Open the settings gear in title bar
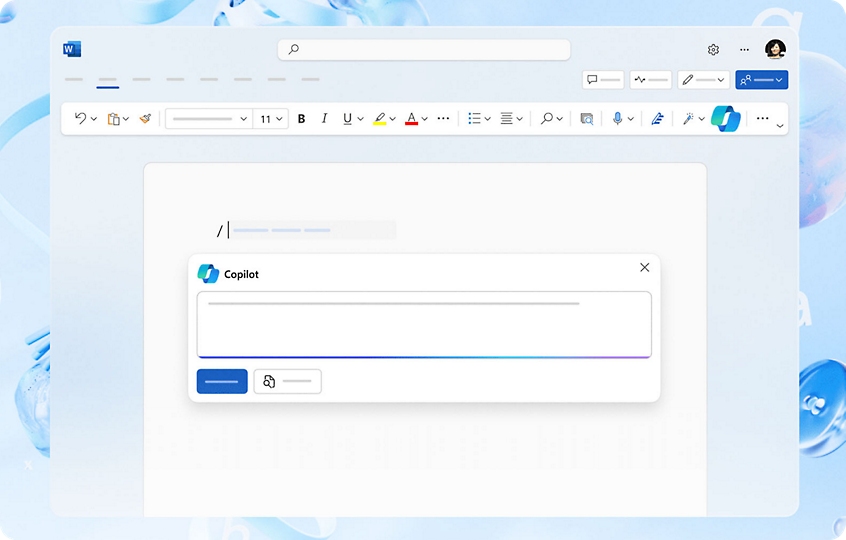 point(713,49)
